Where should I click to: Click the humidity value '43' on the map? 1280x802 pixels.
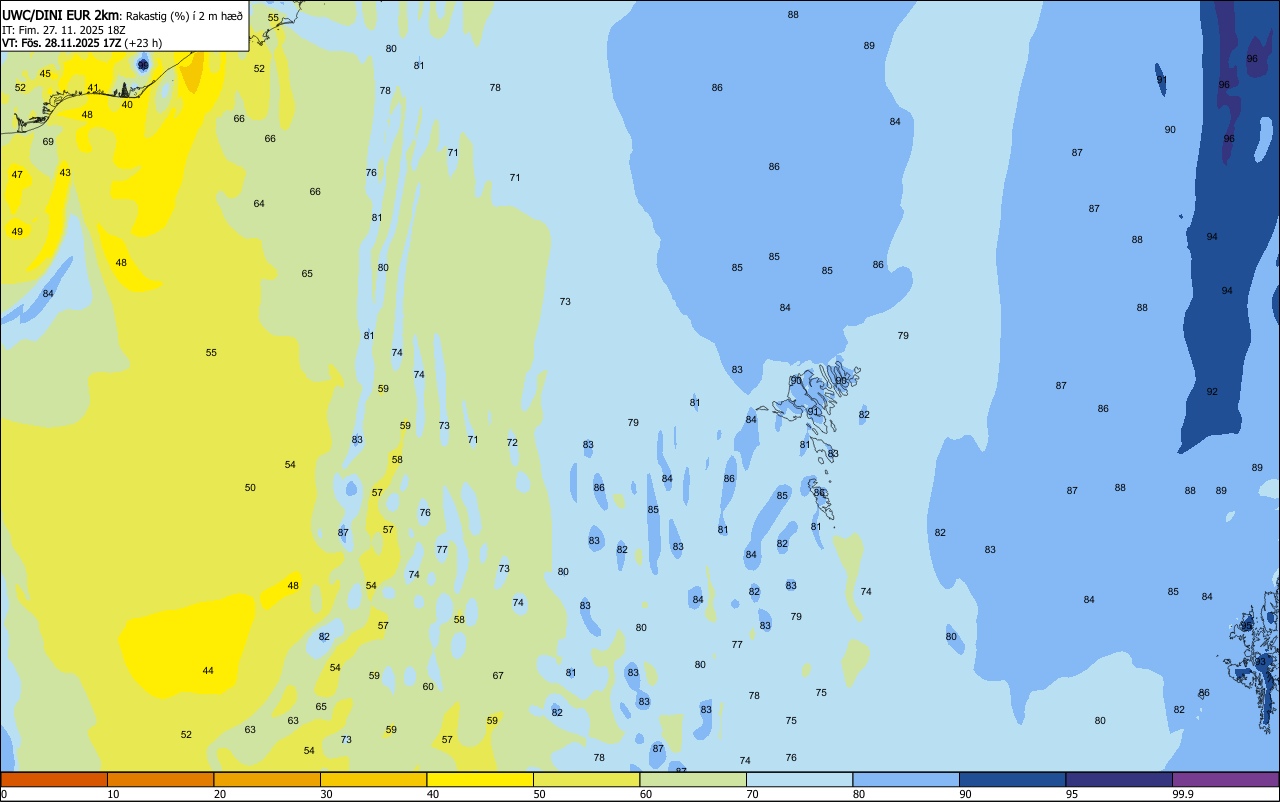point(65,173)
